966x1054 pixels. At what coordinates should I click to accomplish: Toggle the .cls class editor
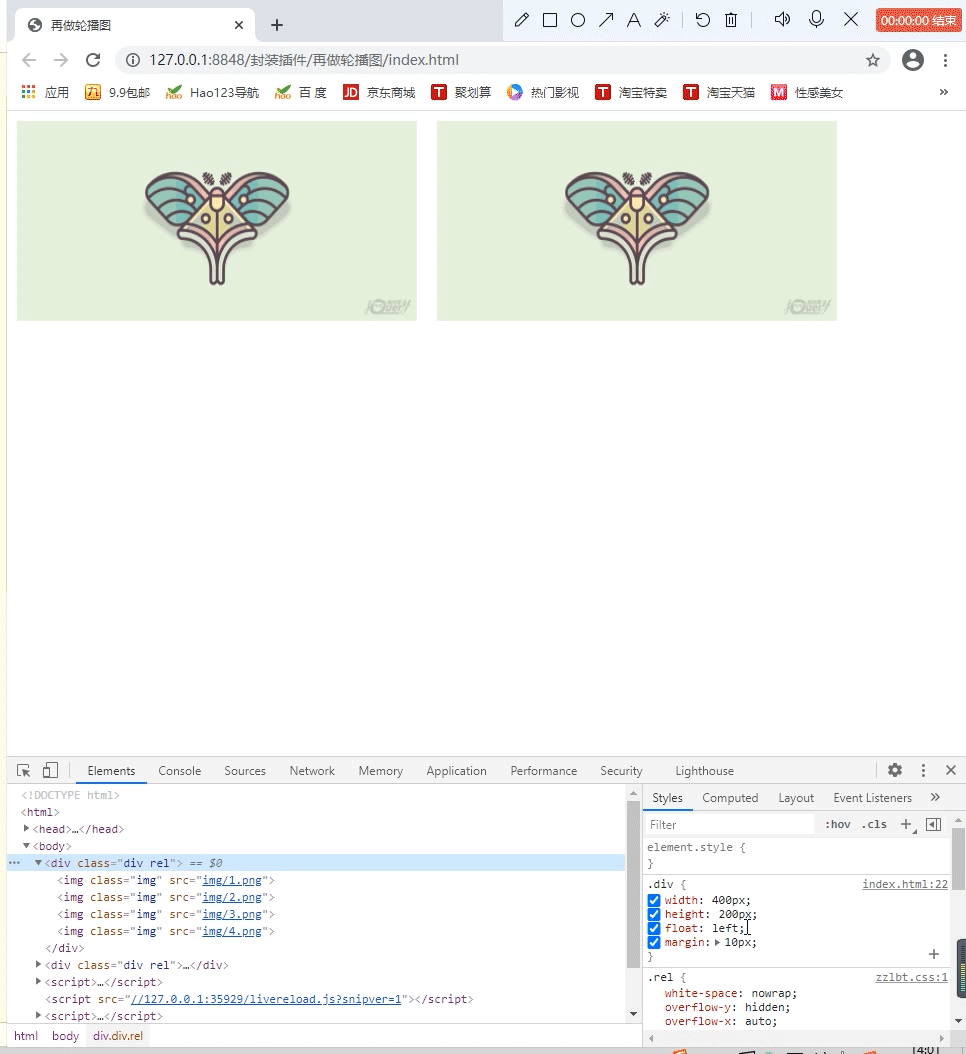(x=875, y=824)
